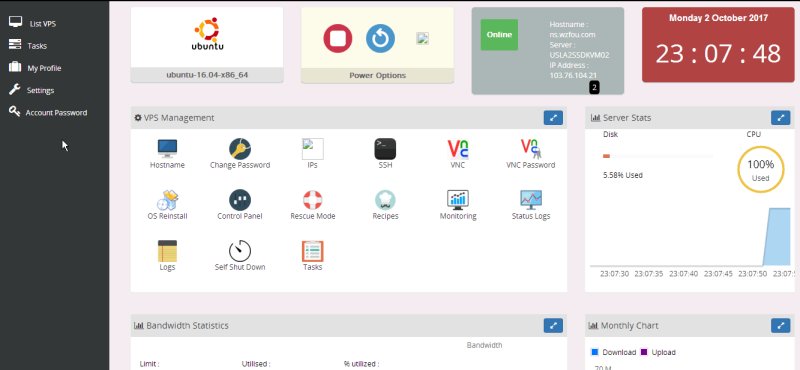Open Account Password in sidebar
Screen dimensions: 800x370
point(47,112)
